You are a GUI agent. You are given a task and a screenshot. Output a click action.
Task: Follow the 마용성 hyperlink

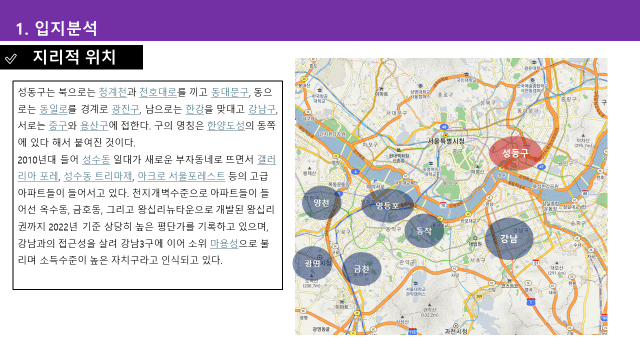(224, 243)
